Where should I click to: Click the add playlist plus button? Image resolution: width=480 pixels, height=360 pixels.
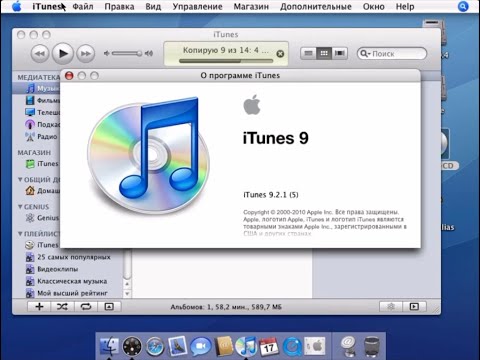39,307
